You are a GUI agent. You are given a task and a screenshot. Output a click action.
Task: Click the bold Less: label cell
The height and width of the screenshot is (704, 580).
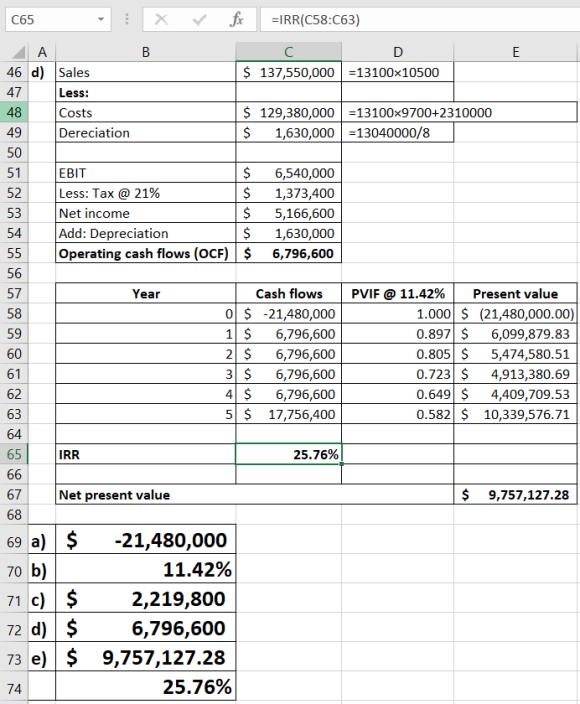pyautogui.click(x=145, y=92)
